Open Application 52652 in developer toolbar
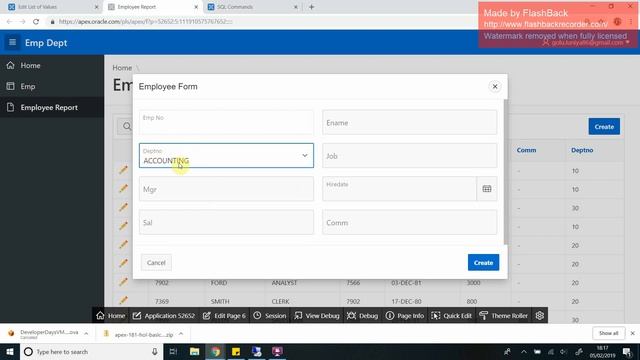640x360 pixels. coord(164,316)
